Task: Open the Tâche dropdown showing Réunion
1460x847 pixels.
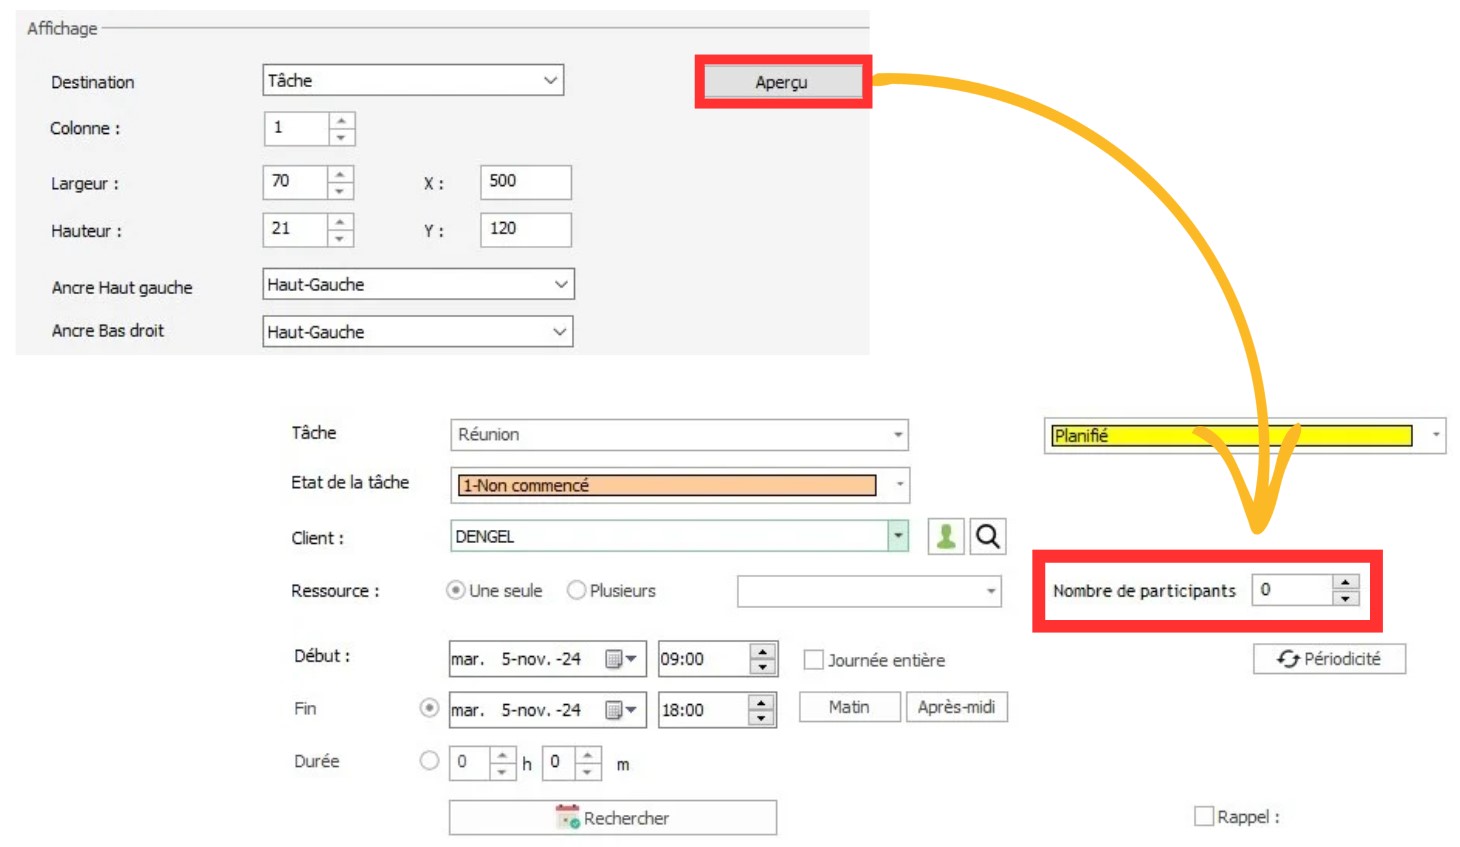Action: [679, 434]
